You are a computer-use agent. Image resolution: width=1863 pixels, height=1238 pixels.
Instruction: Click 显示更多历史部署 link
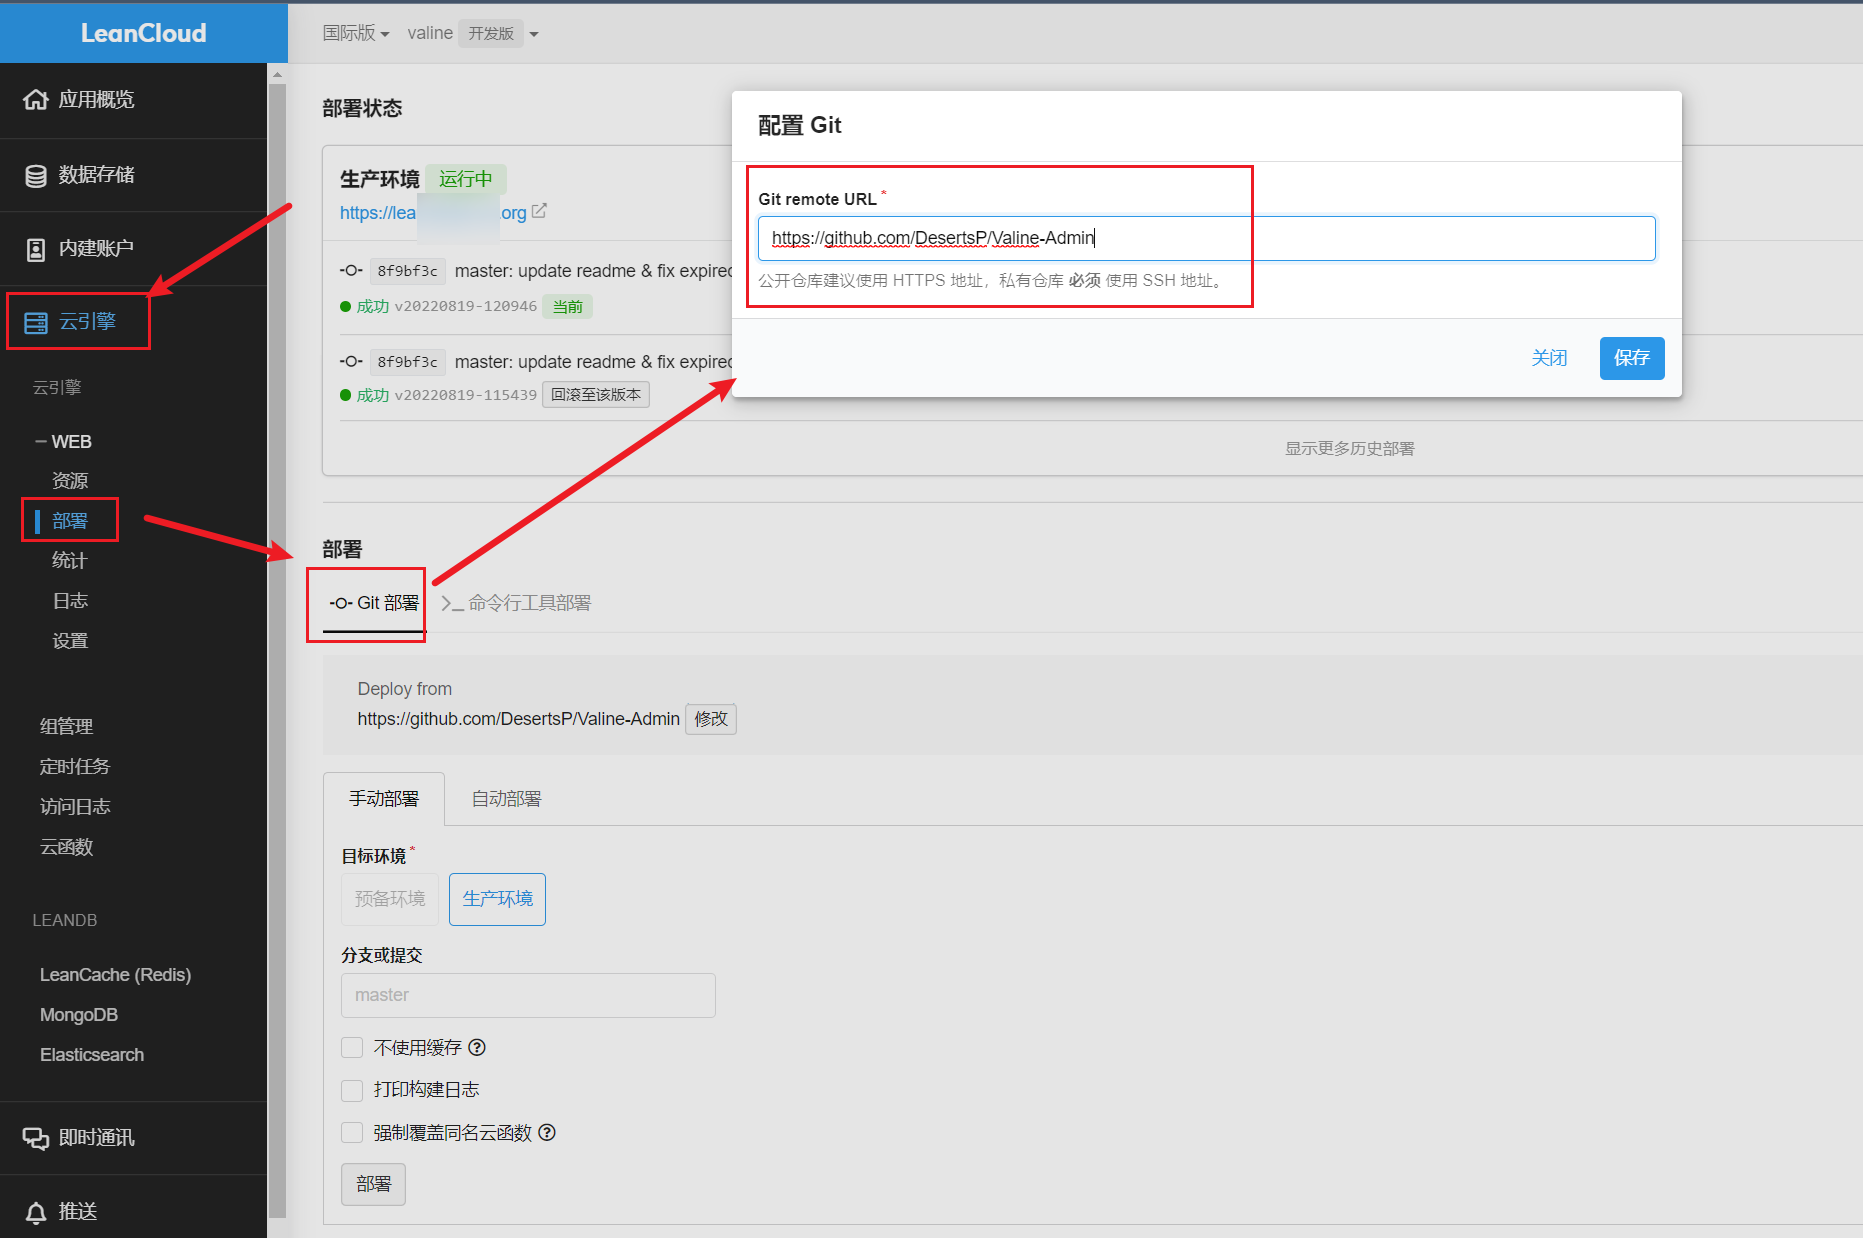tap(1349, 449)
